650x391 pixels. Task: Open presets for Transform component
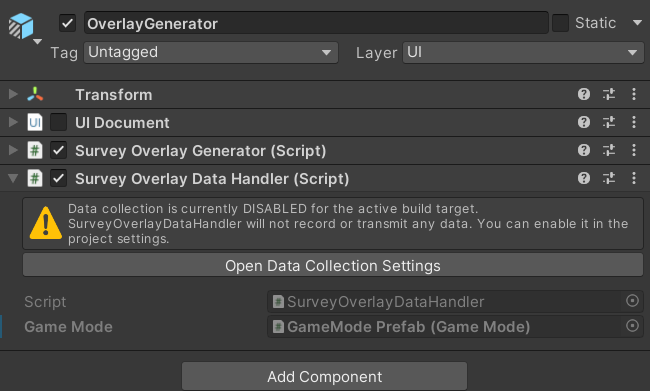tap(609, 95)
